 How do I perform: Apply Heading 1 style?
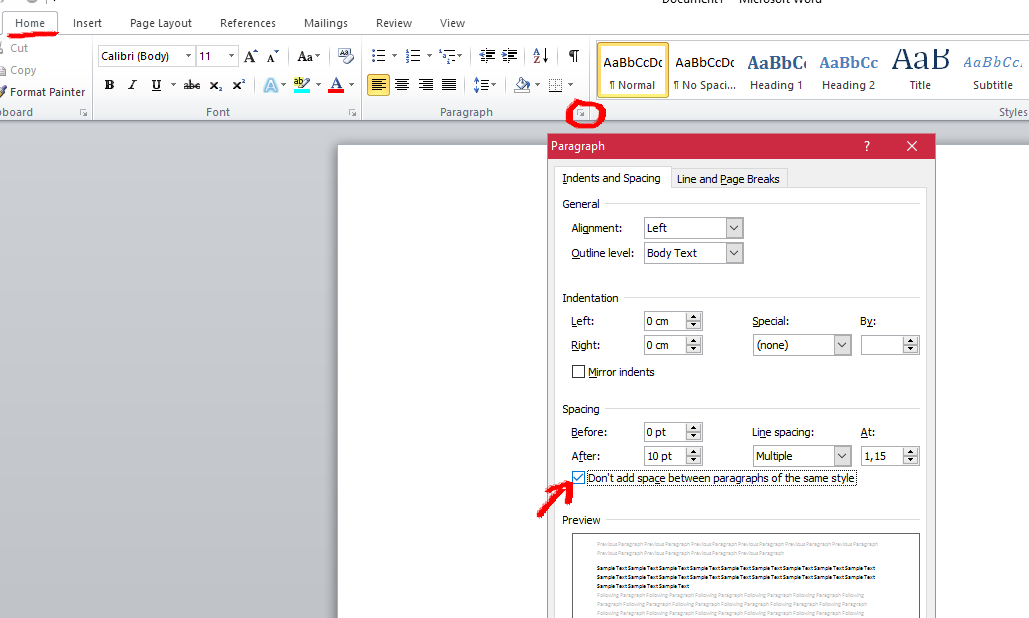(776, 70)
